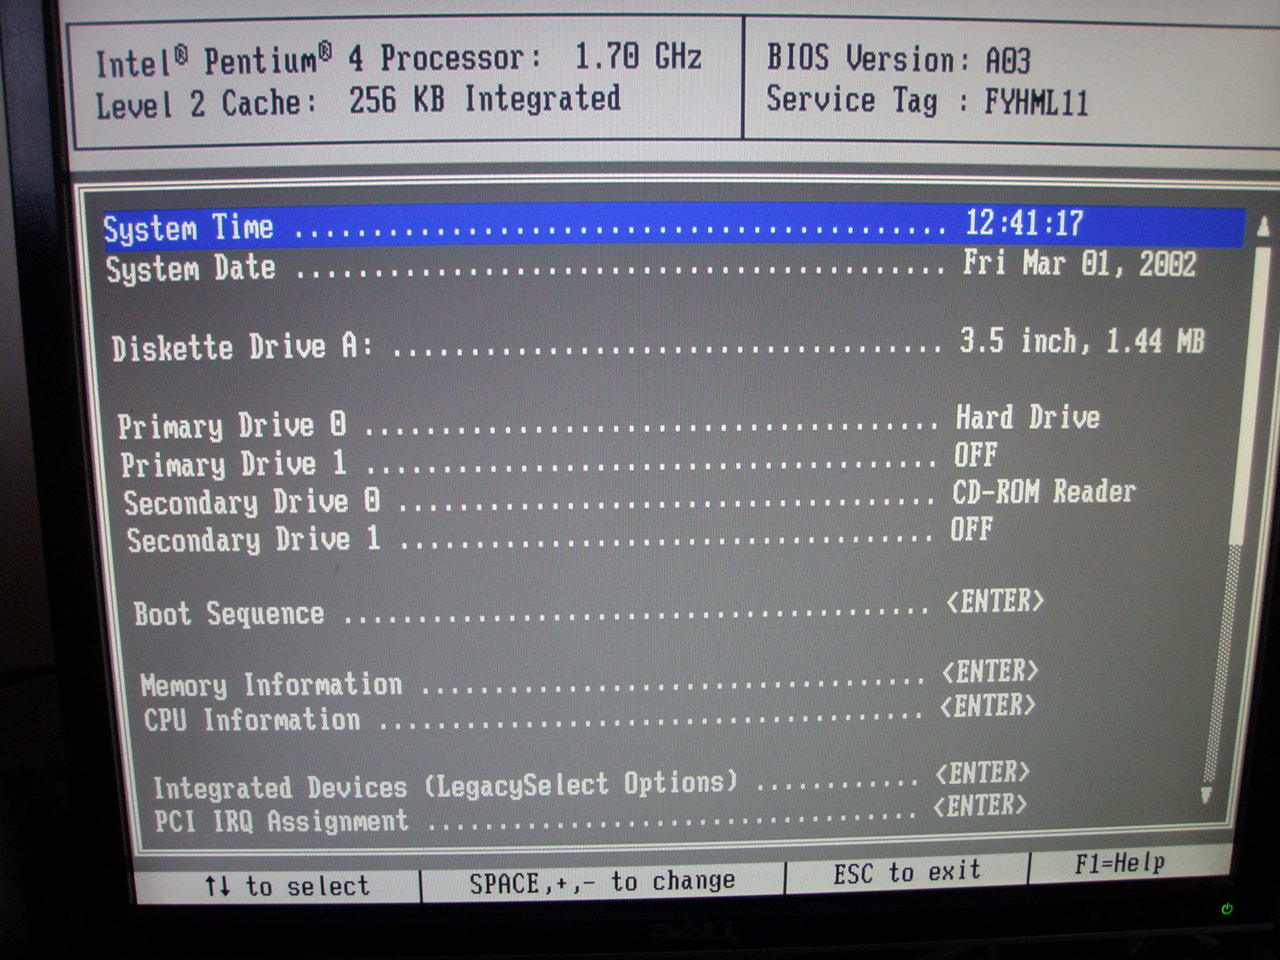Image resolution: width=1280 pixels, height=960 pixels.
Task: Click <ENTER> next to CPU Information
Action: coord(987,705)
